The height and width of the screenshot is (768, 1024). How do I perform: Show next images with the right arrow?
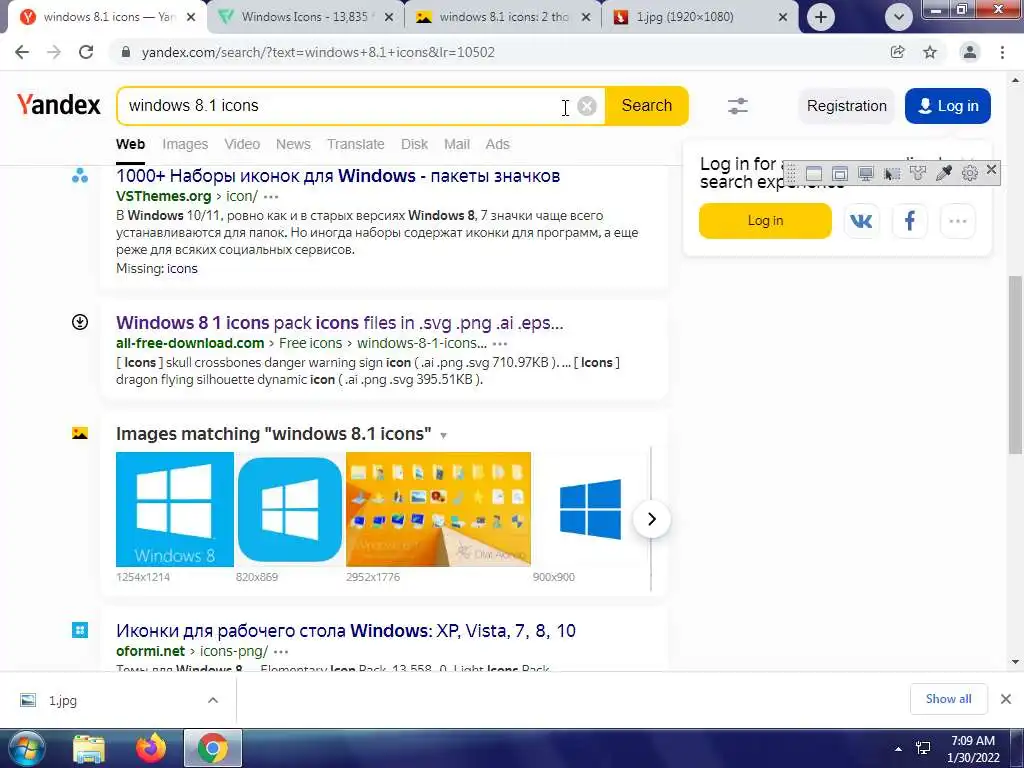(652, 519)
